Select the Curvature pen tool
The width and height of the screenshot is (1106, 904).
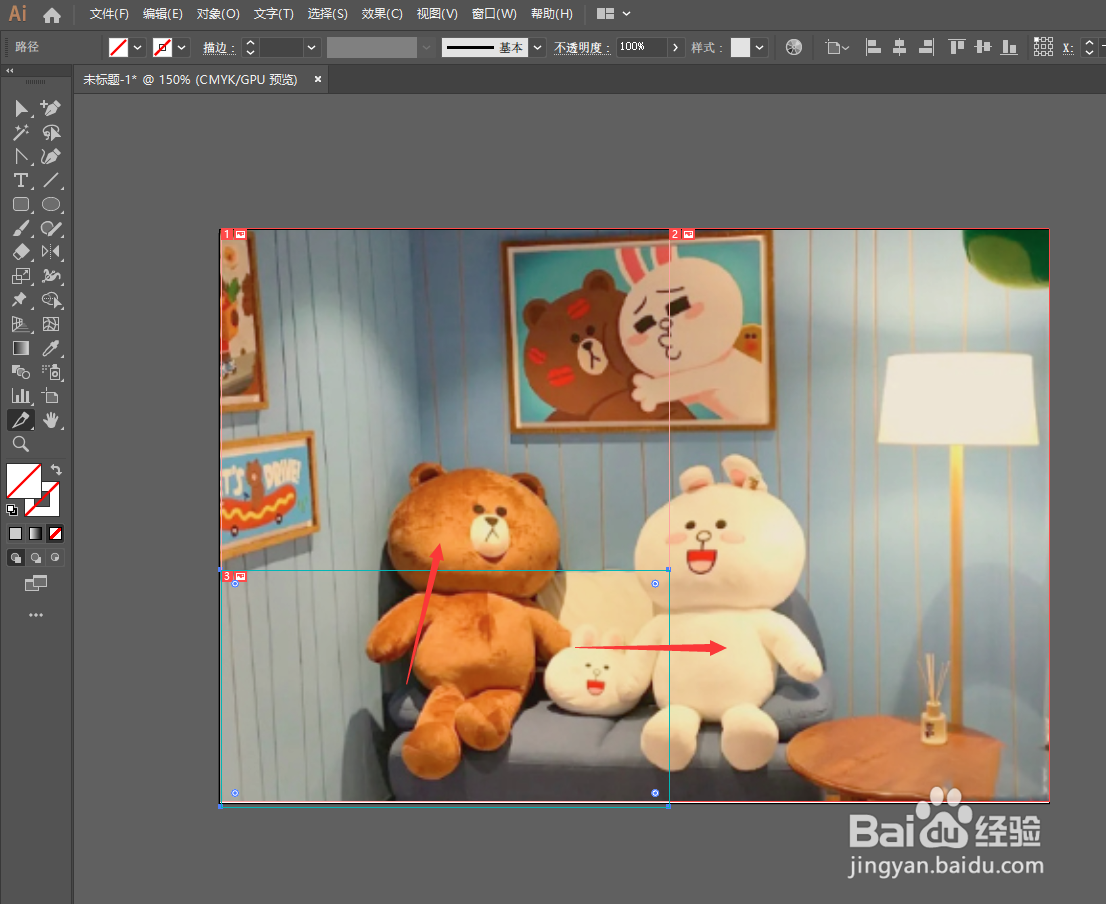click(x=51, y=156)
